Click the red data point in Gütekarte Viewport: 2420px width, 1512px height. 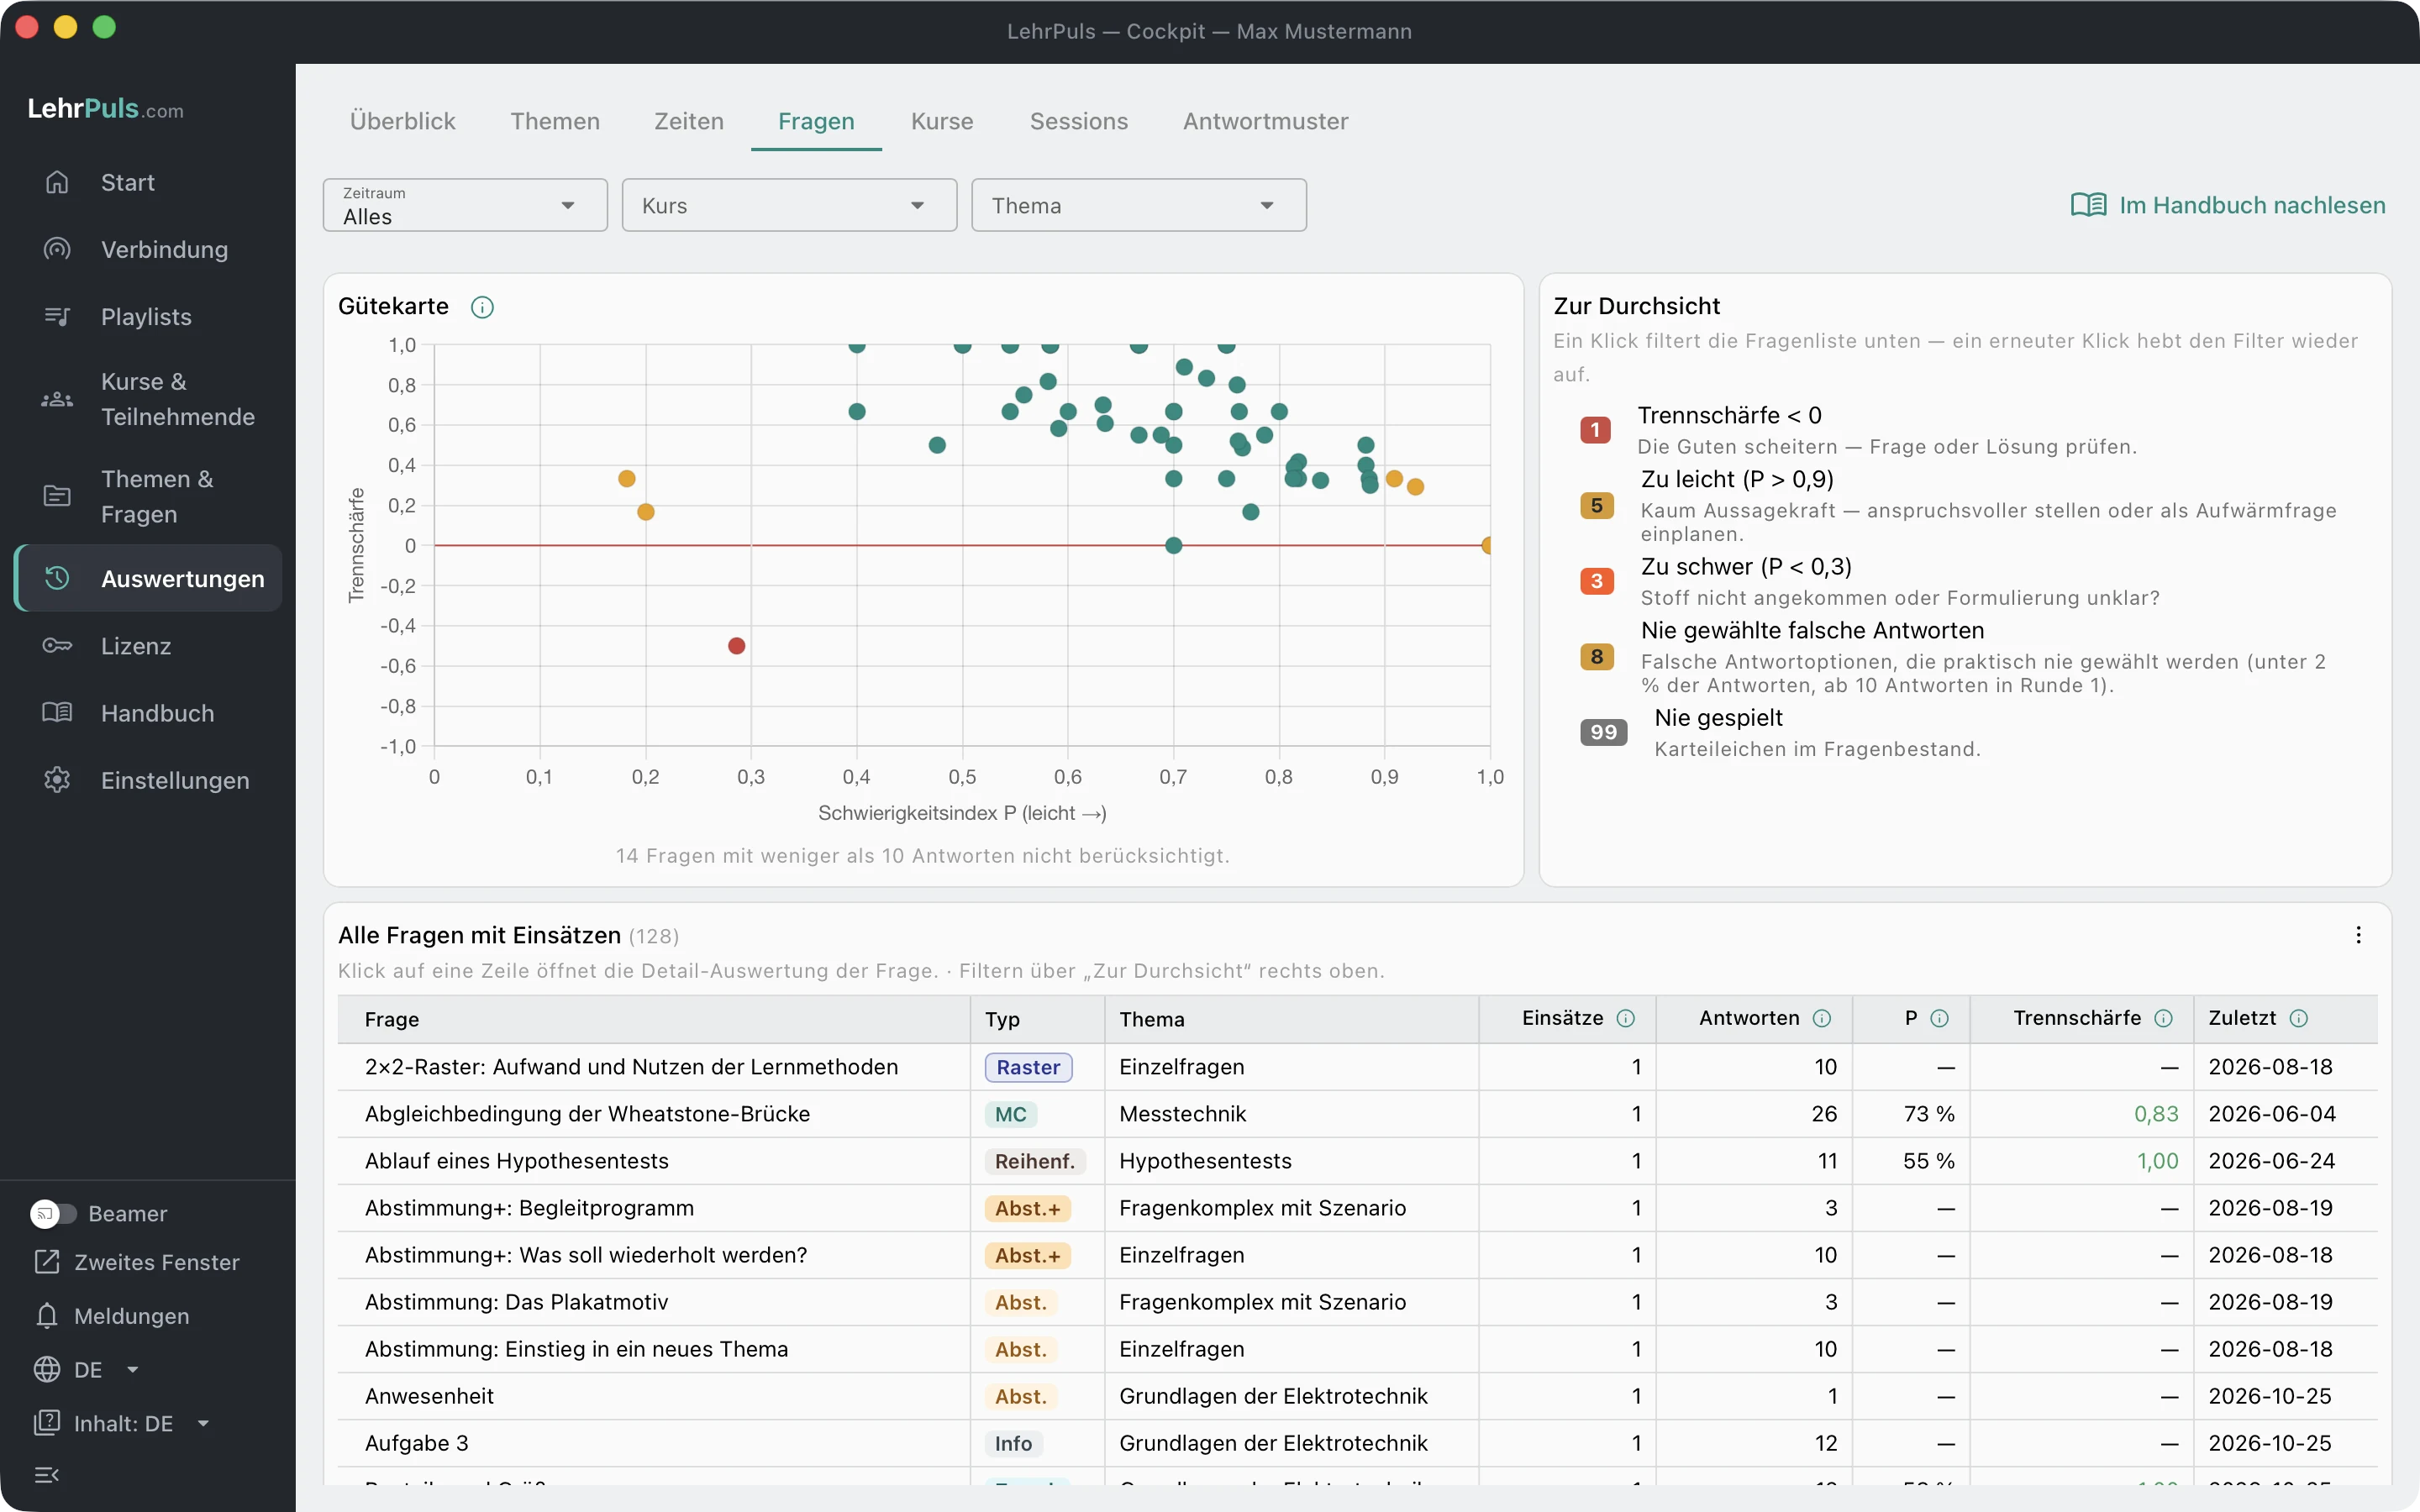coord(736,646)
